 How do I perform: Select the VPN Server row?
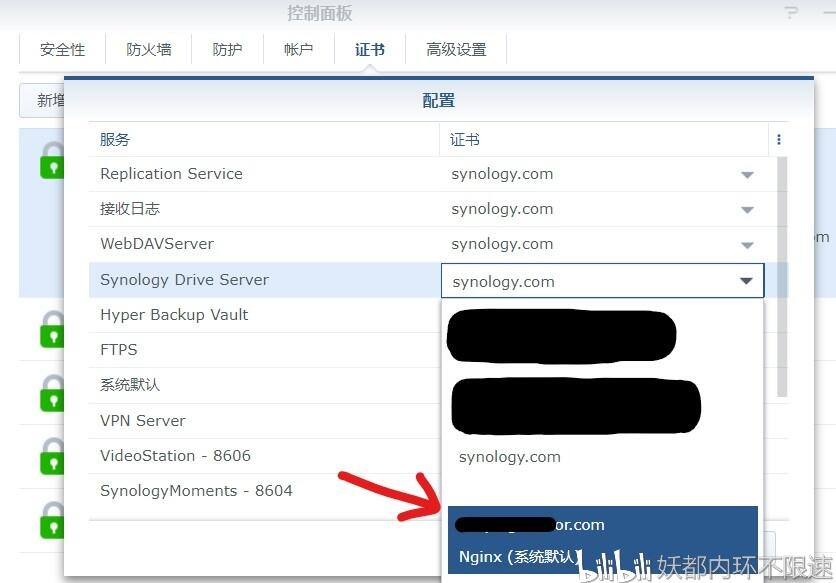point(265,421)
